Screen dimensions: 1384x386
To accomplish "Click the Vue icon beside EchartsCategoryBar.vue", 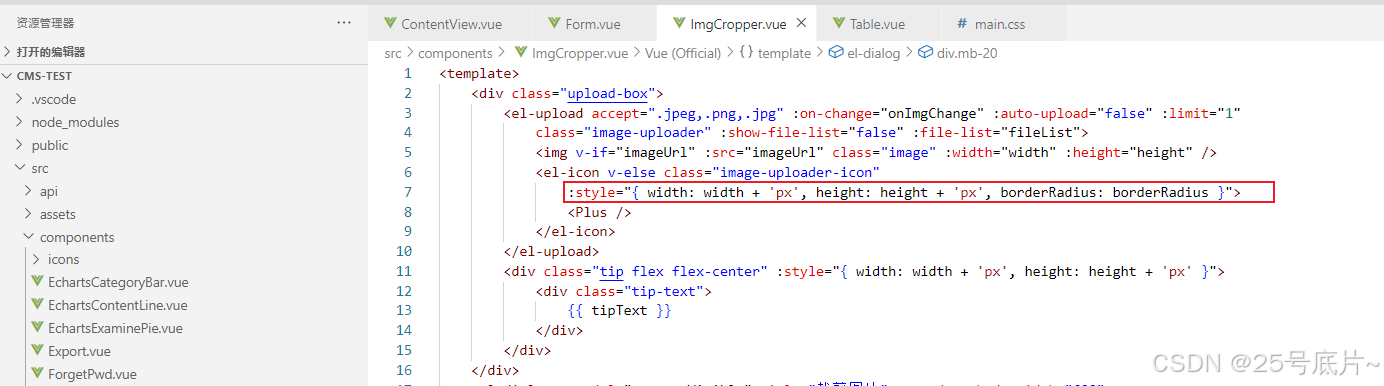I will tap(38, 282).
